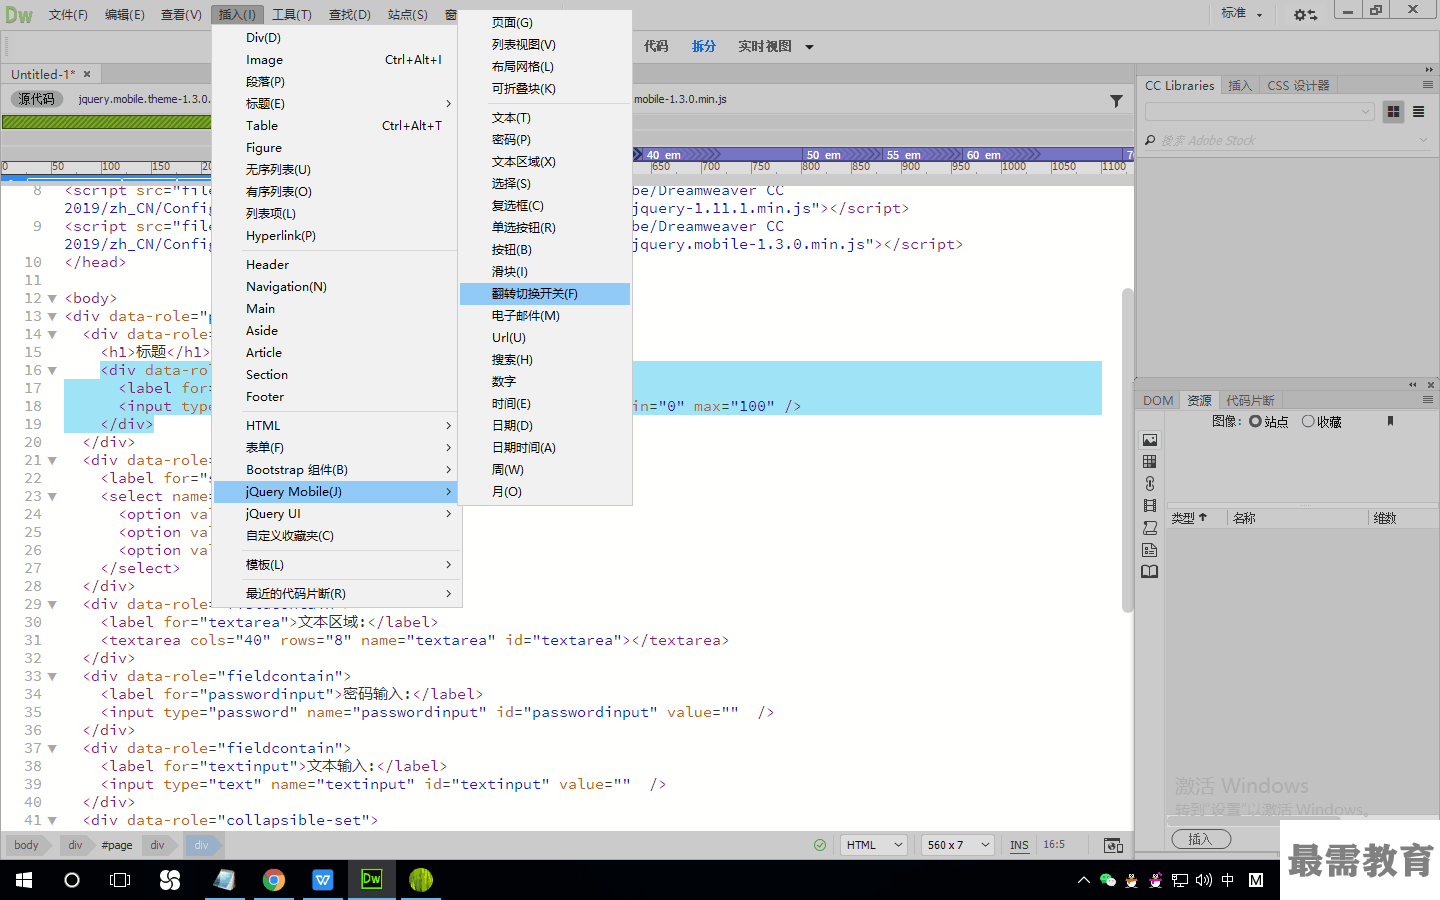Switch to 拆分 view
The image size is (1440, 900).
point(704,46)
